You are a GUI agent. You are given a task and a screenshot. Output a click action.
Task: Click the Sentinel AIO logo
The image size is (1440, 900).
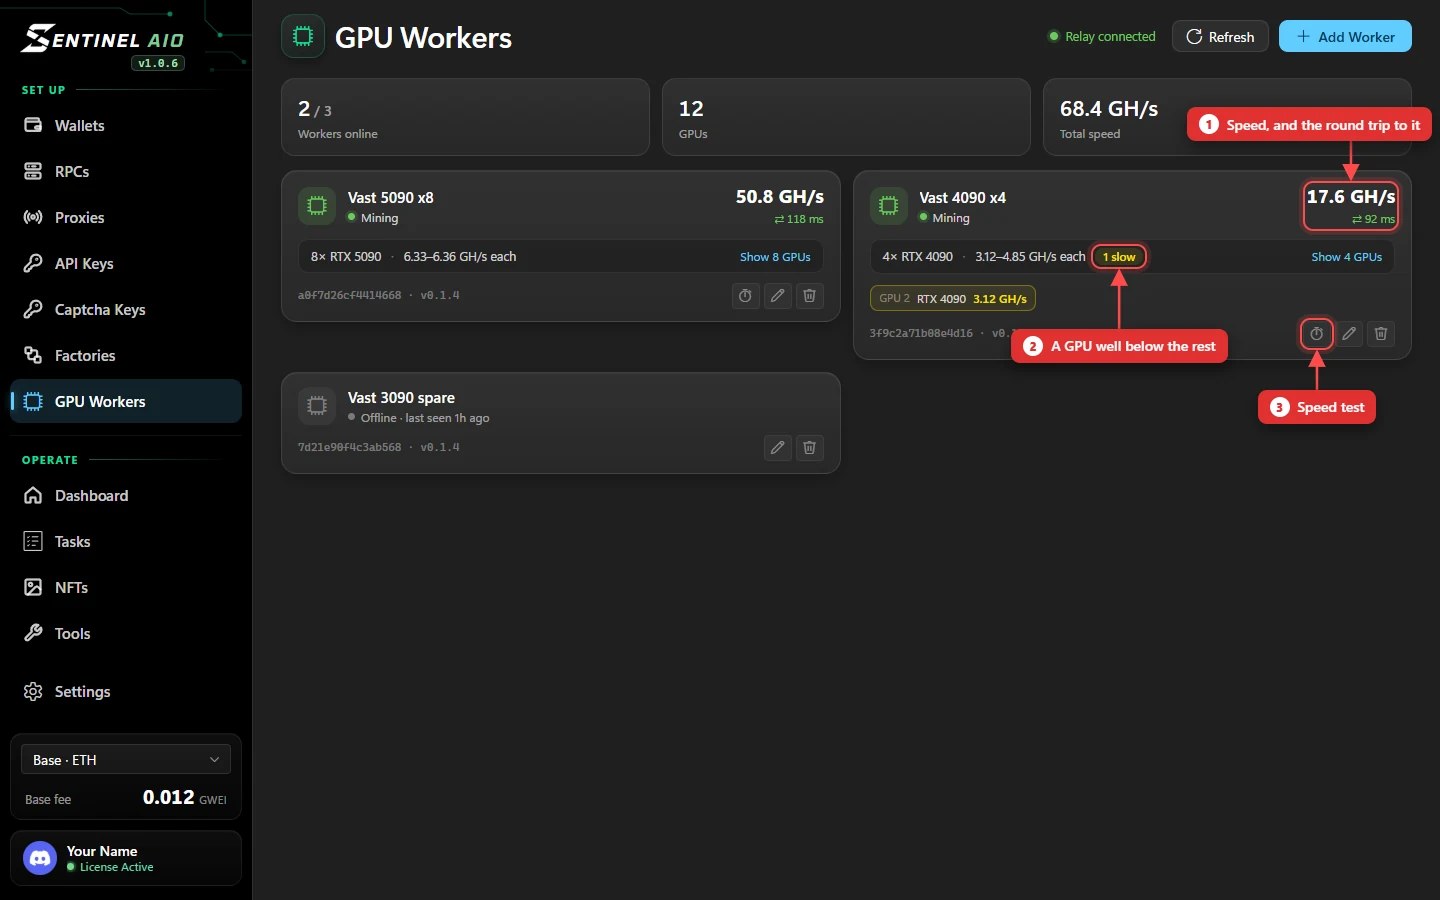click(104, 40)
